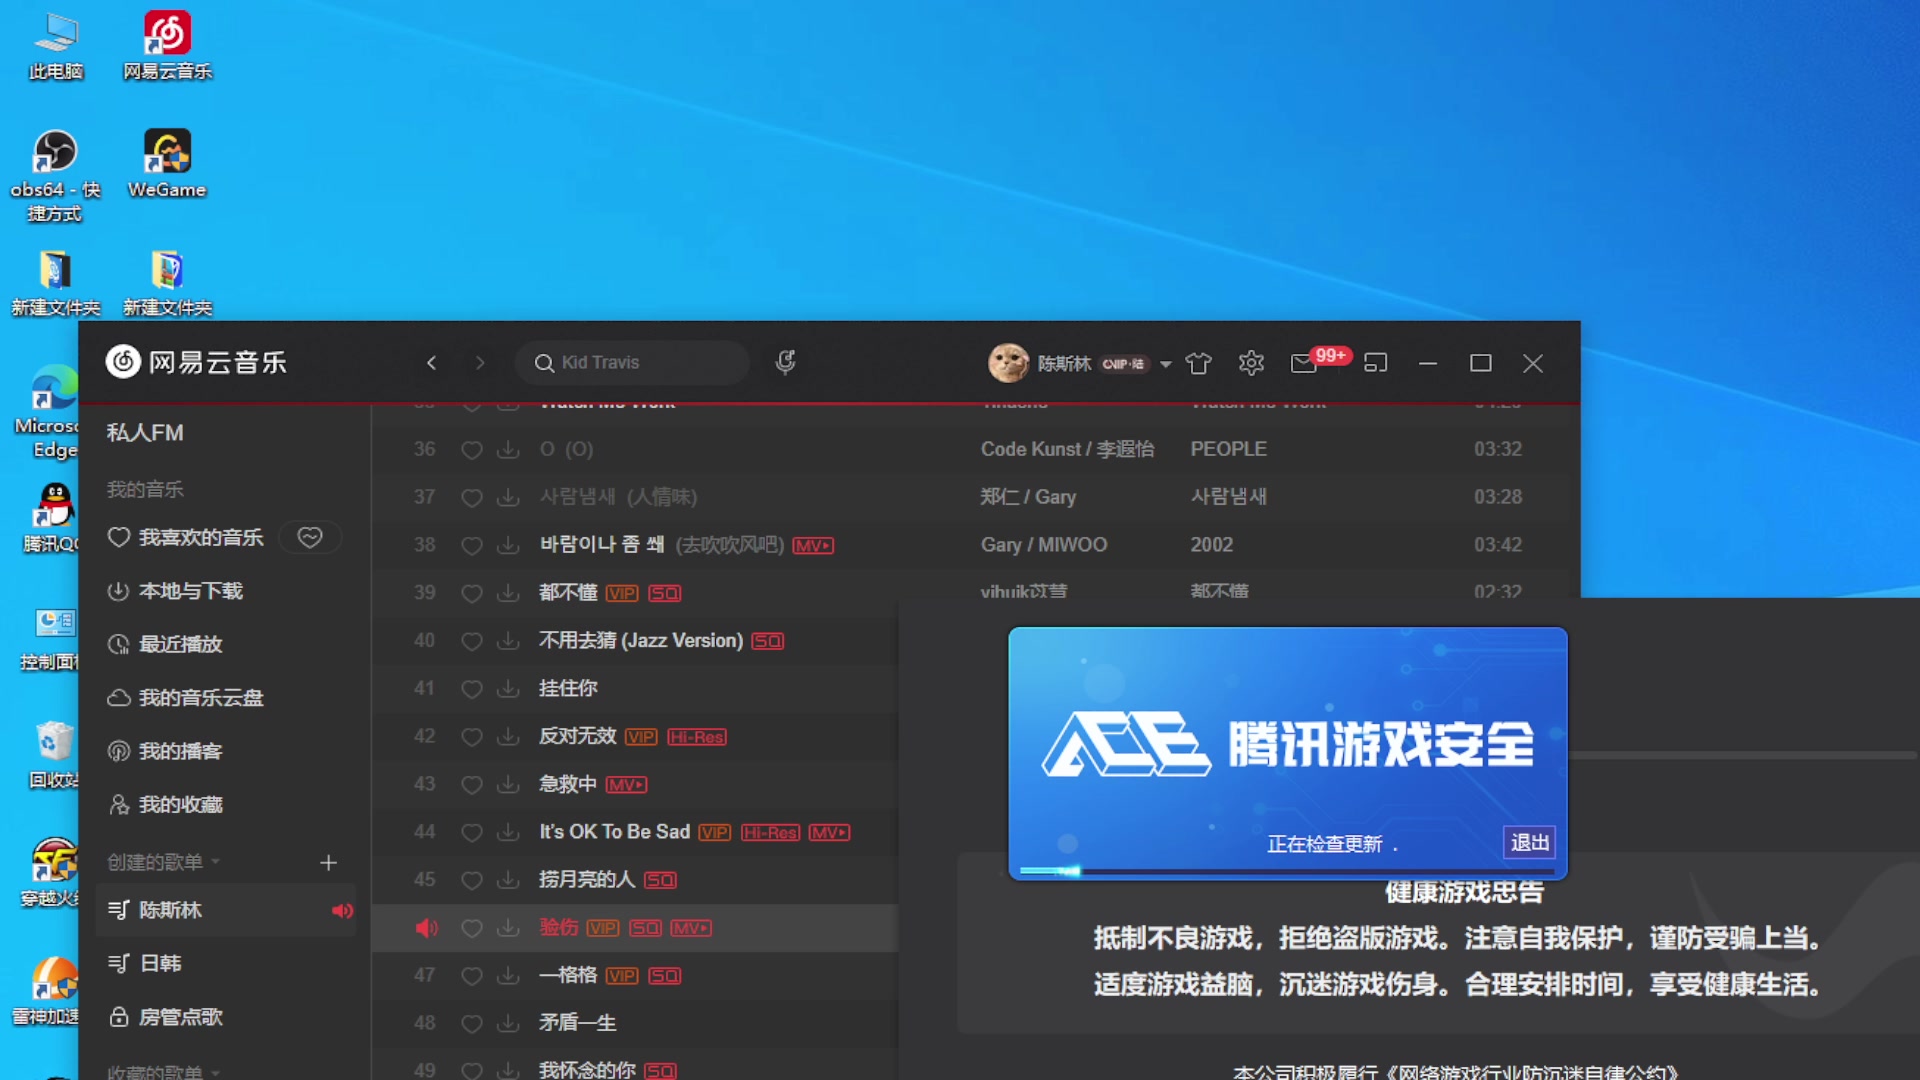Screen dimensions: 1920x1080
Task: Go back with the left arrow
Action: click(x=432, y=363)
